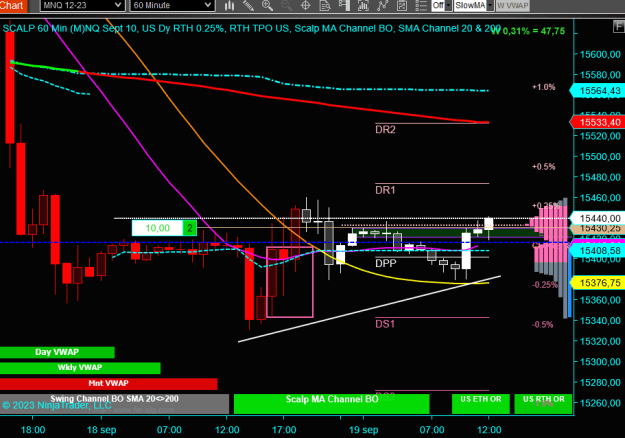625x438 pixels.
Task: Click the 18 sep date axis label
Action: 102,430
